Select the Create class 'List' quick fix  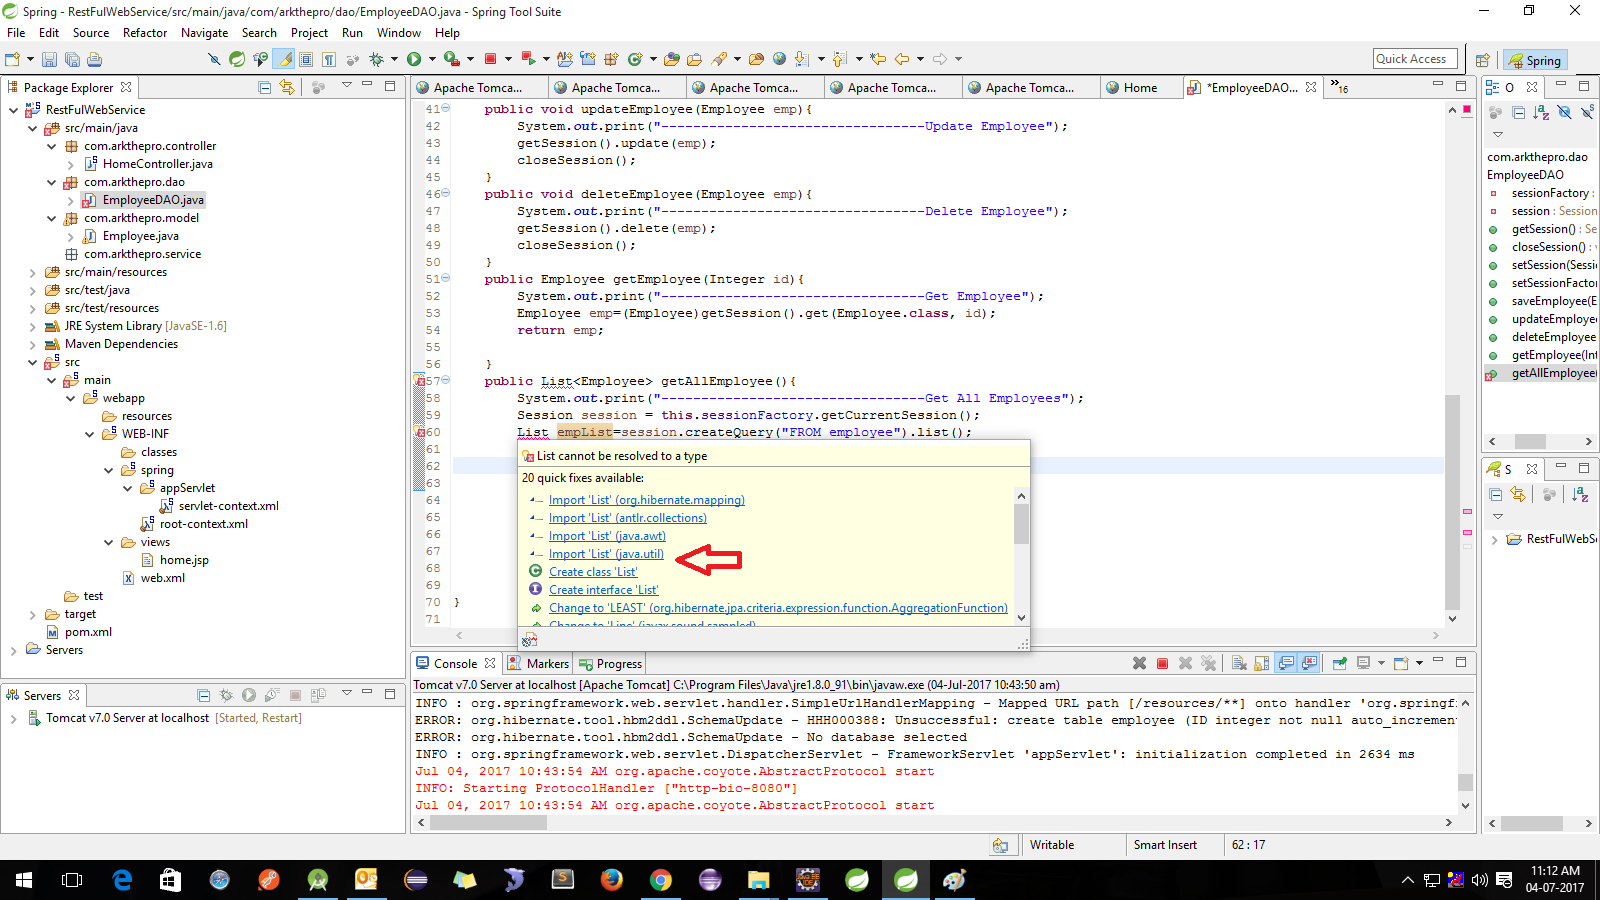[x=592, y=571]
